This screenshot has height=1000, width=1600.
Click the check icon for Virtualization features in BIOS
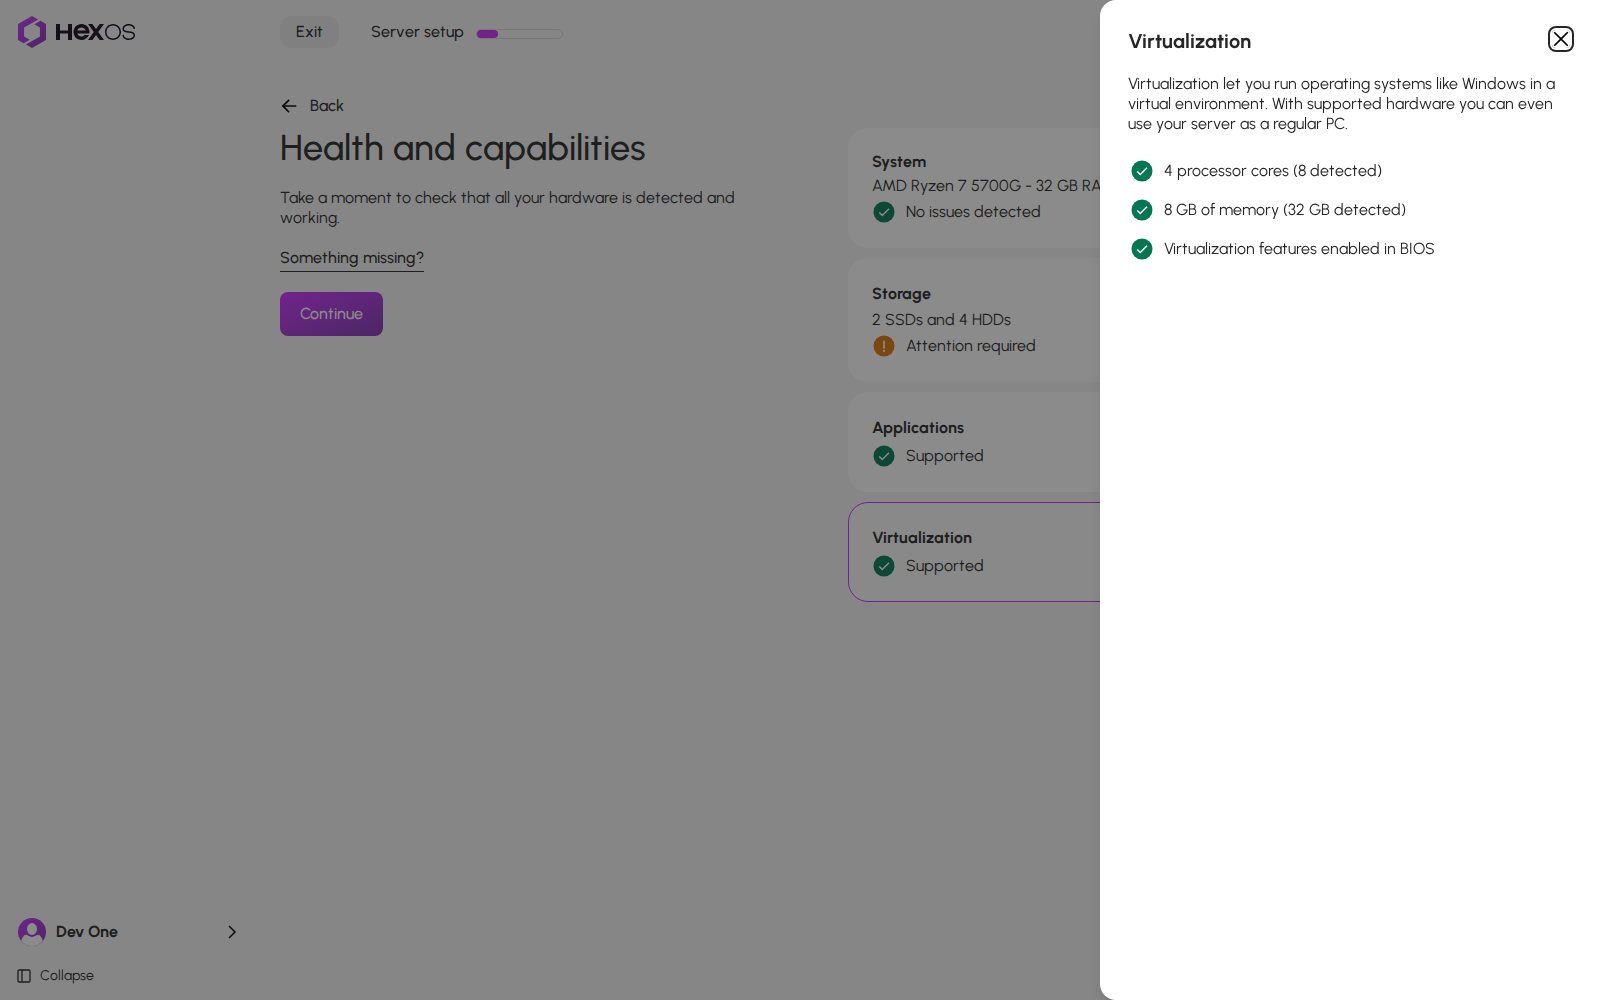[1142, 249]
